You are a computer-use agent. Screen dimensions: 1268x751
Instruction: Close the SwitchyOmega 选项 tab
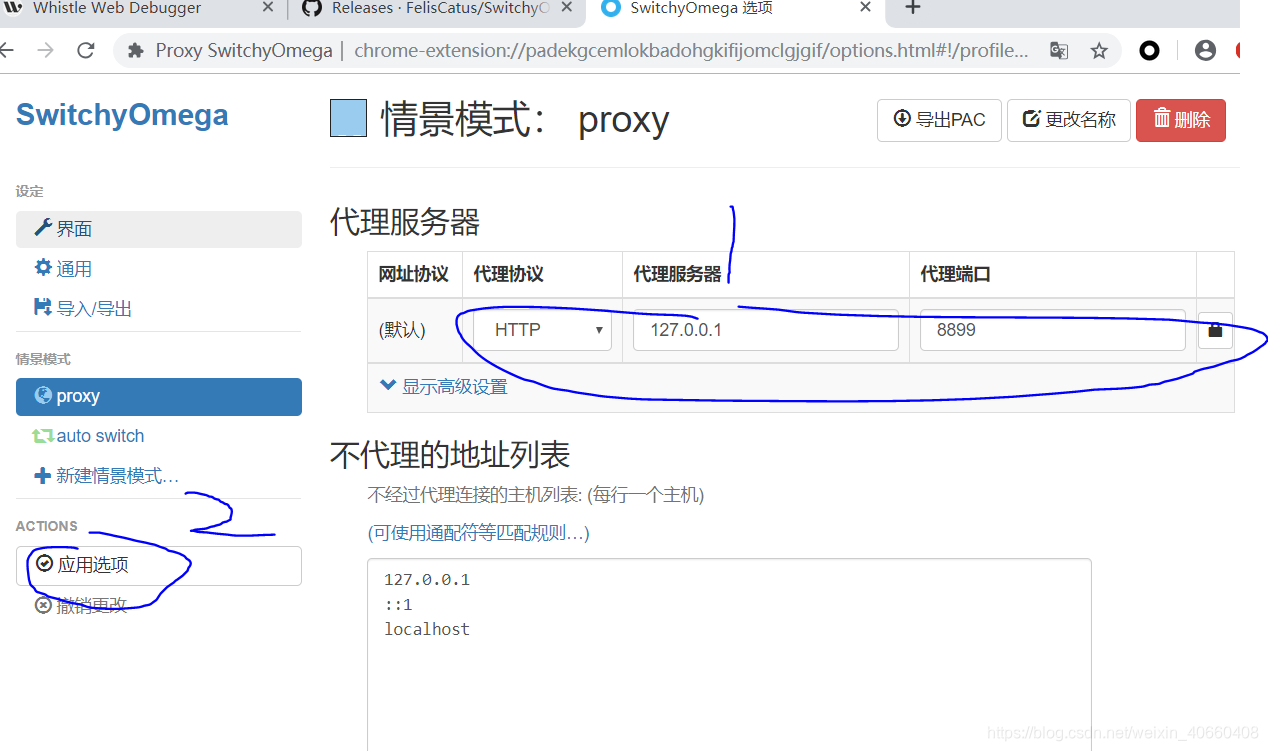866,8
